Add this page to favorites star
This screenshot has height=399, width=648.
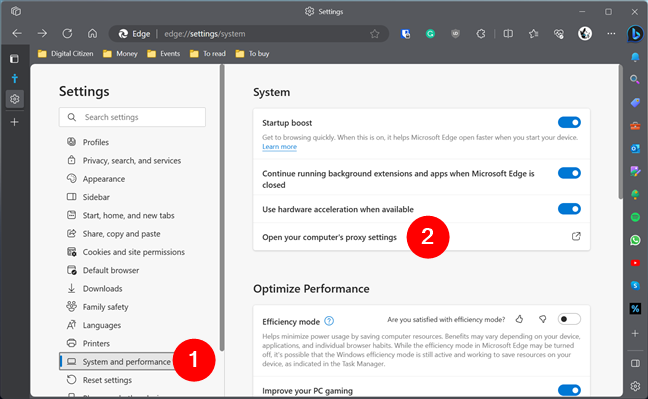(374, 34)
